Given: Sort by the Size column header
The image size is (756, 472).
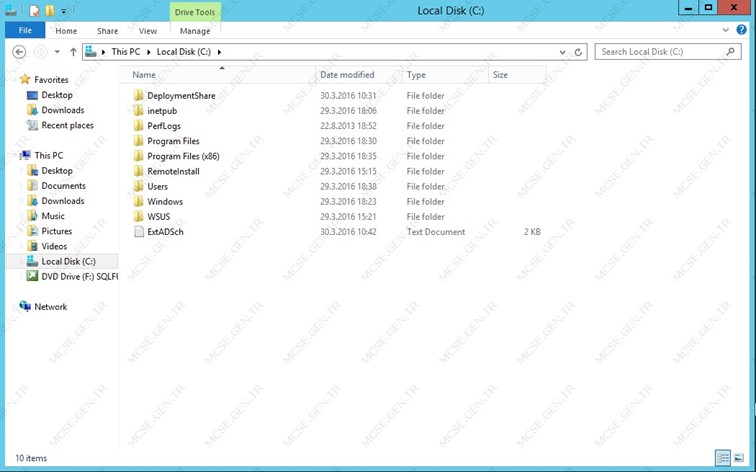Looking at the screenshot, I should [517, 75].
